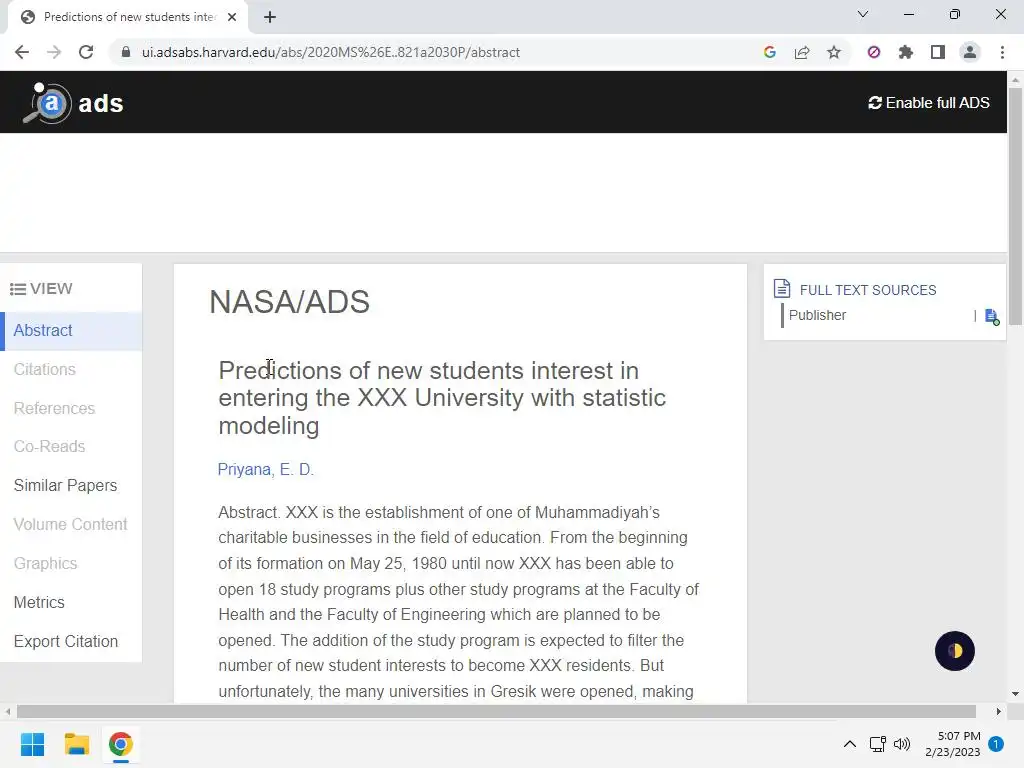
Task: Select the Predictions of new students tab
Action: pos(129,17)
